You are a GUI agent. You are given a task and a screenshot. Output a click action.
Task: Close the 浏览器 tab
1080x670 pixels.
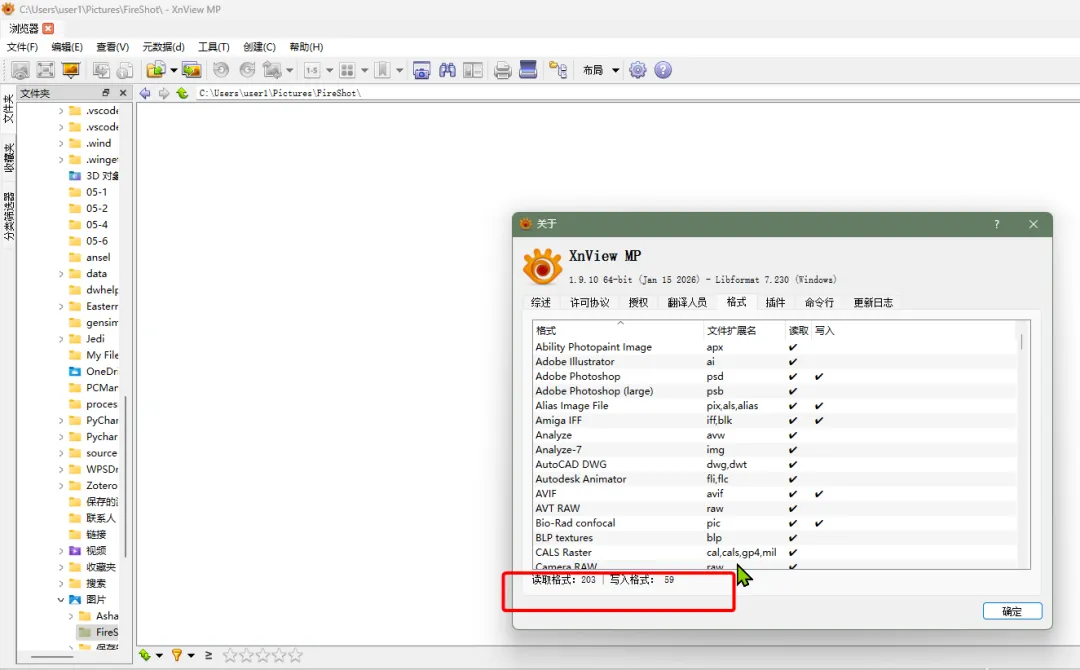coord(48,28)
